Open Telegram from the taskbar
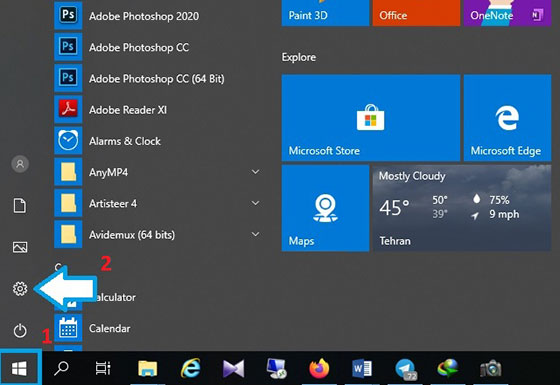Viewport: 560px width, 385px height. (405, 368)
